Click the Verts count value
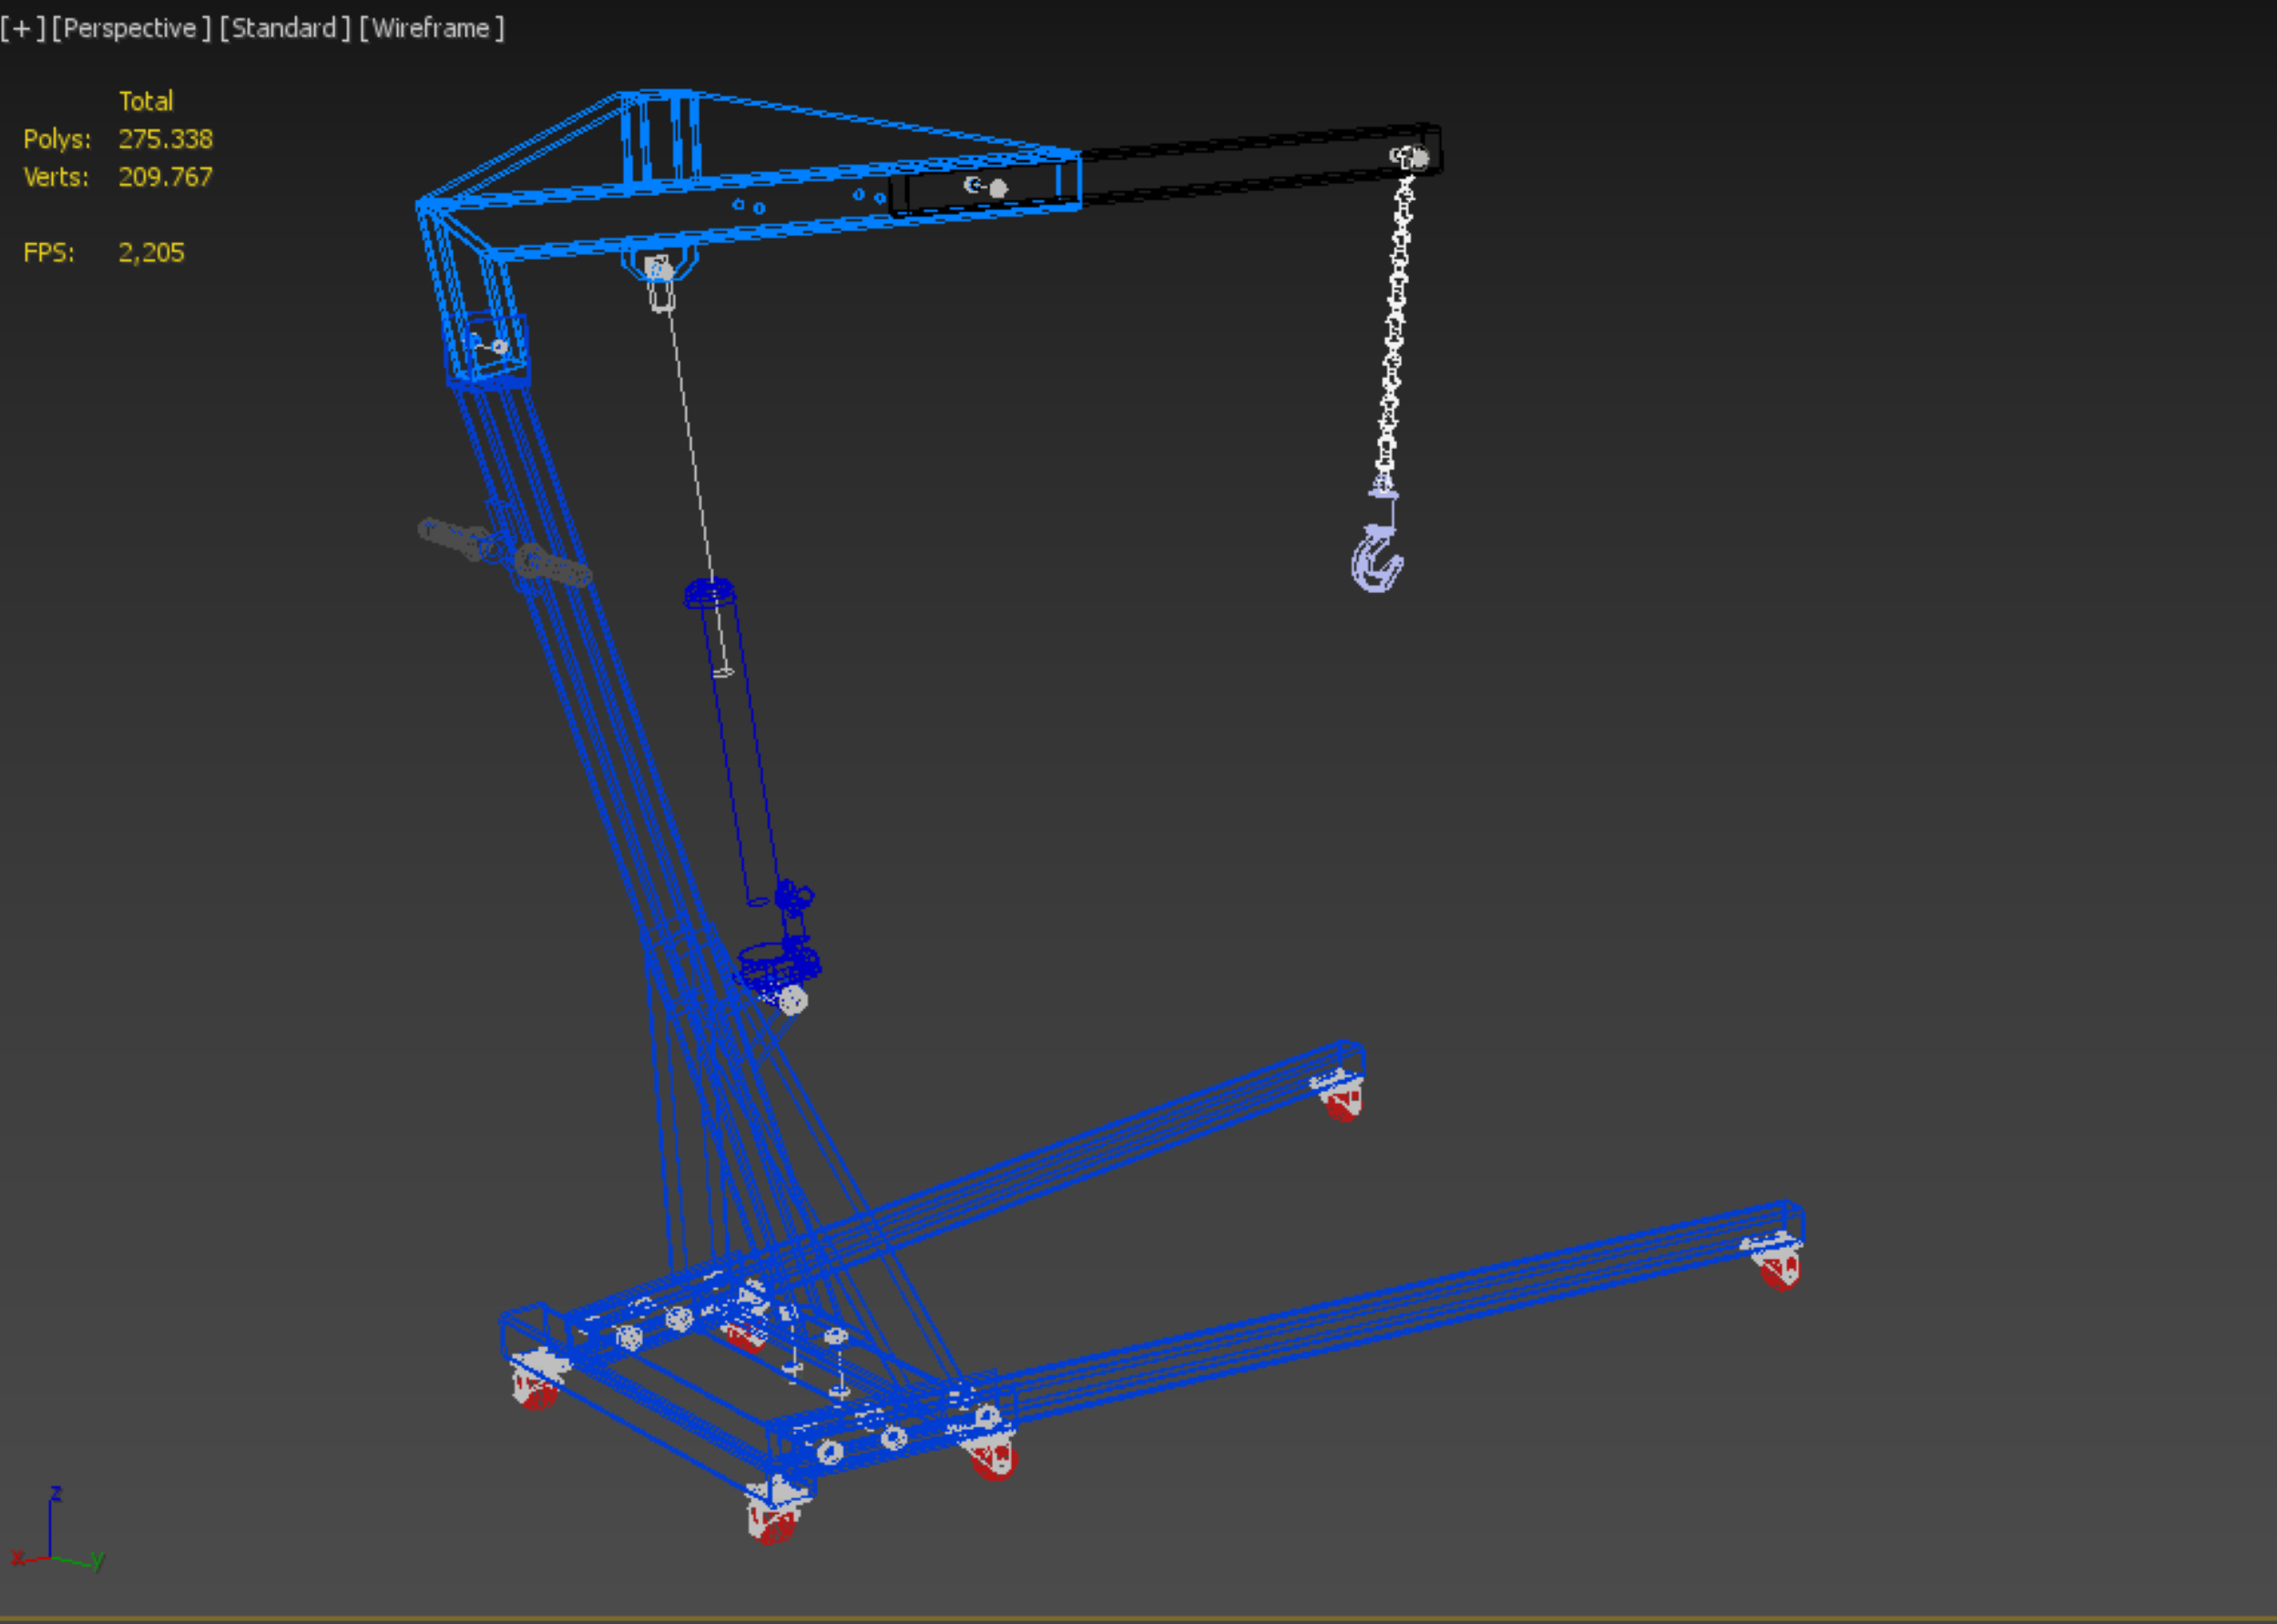Screen dimensions: 2277x1624 tap(165, 177)
